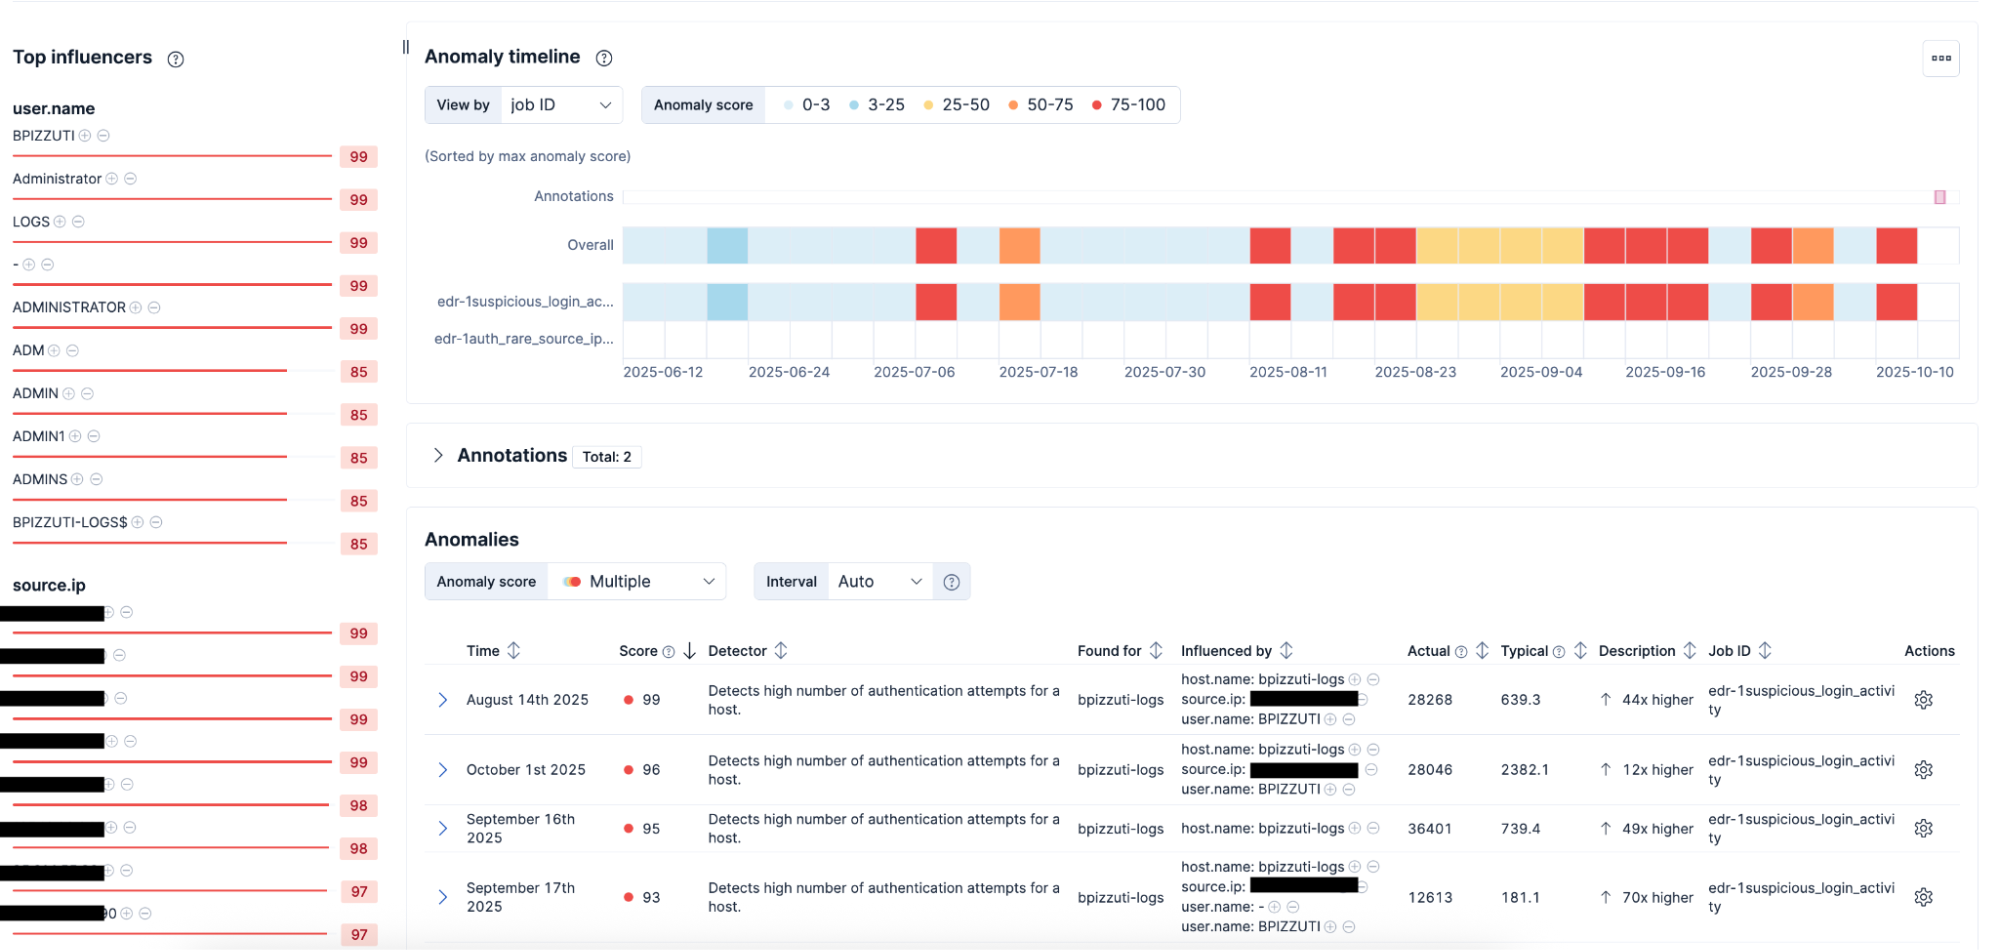Open the actions gear for August 14th anomaly

1924,699
